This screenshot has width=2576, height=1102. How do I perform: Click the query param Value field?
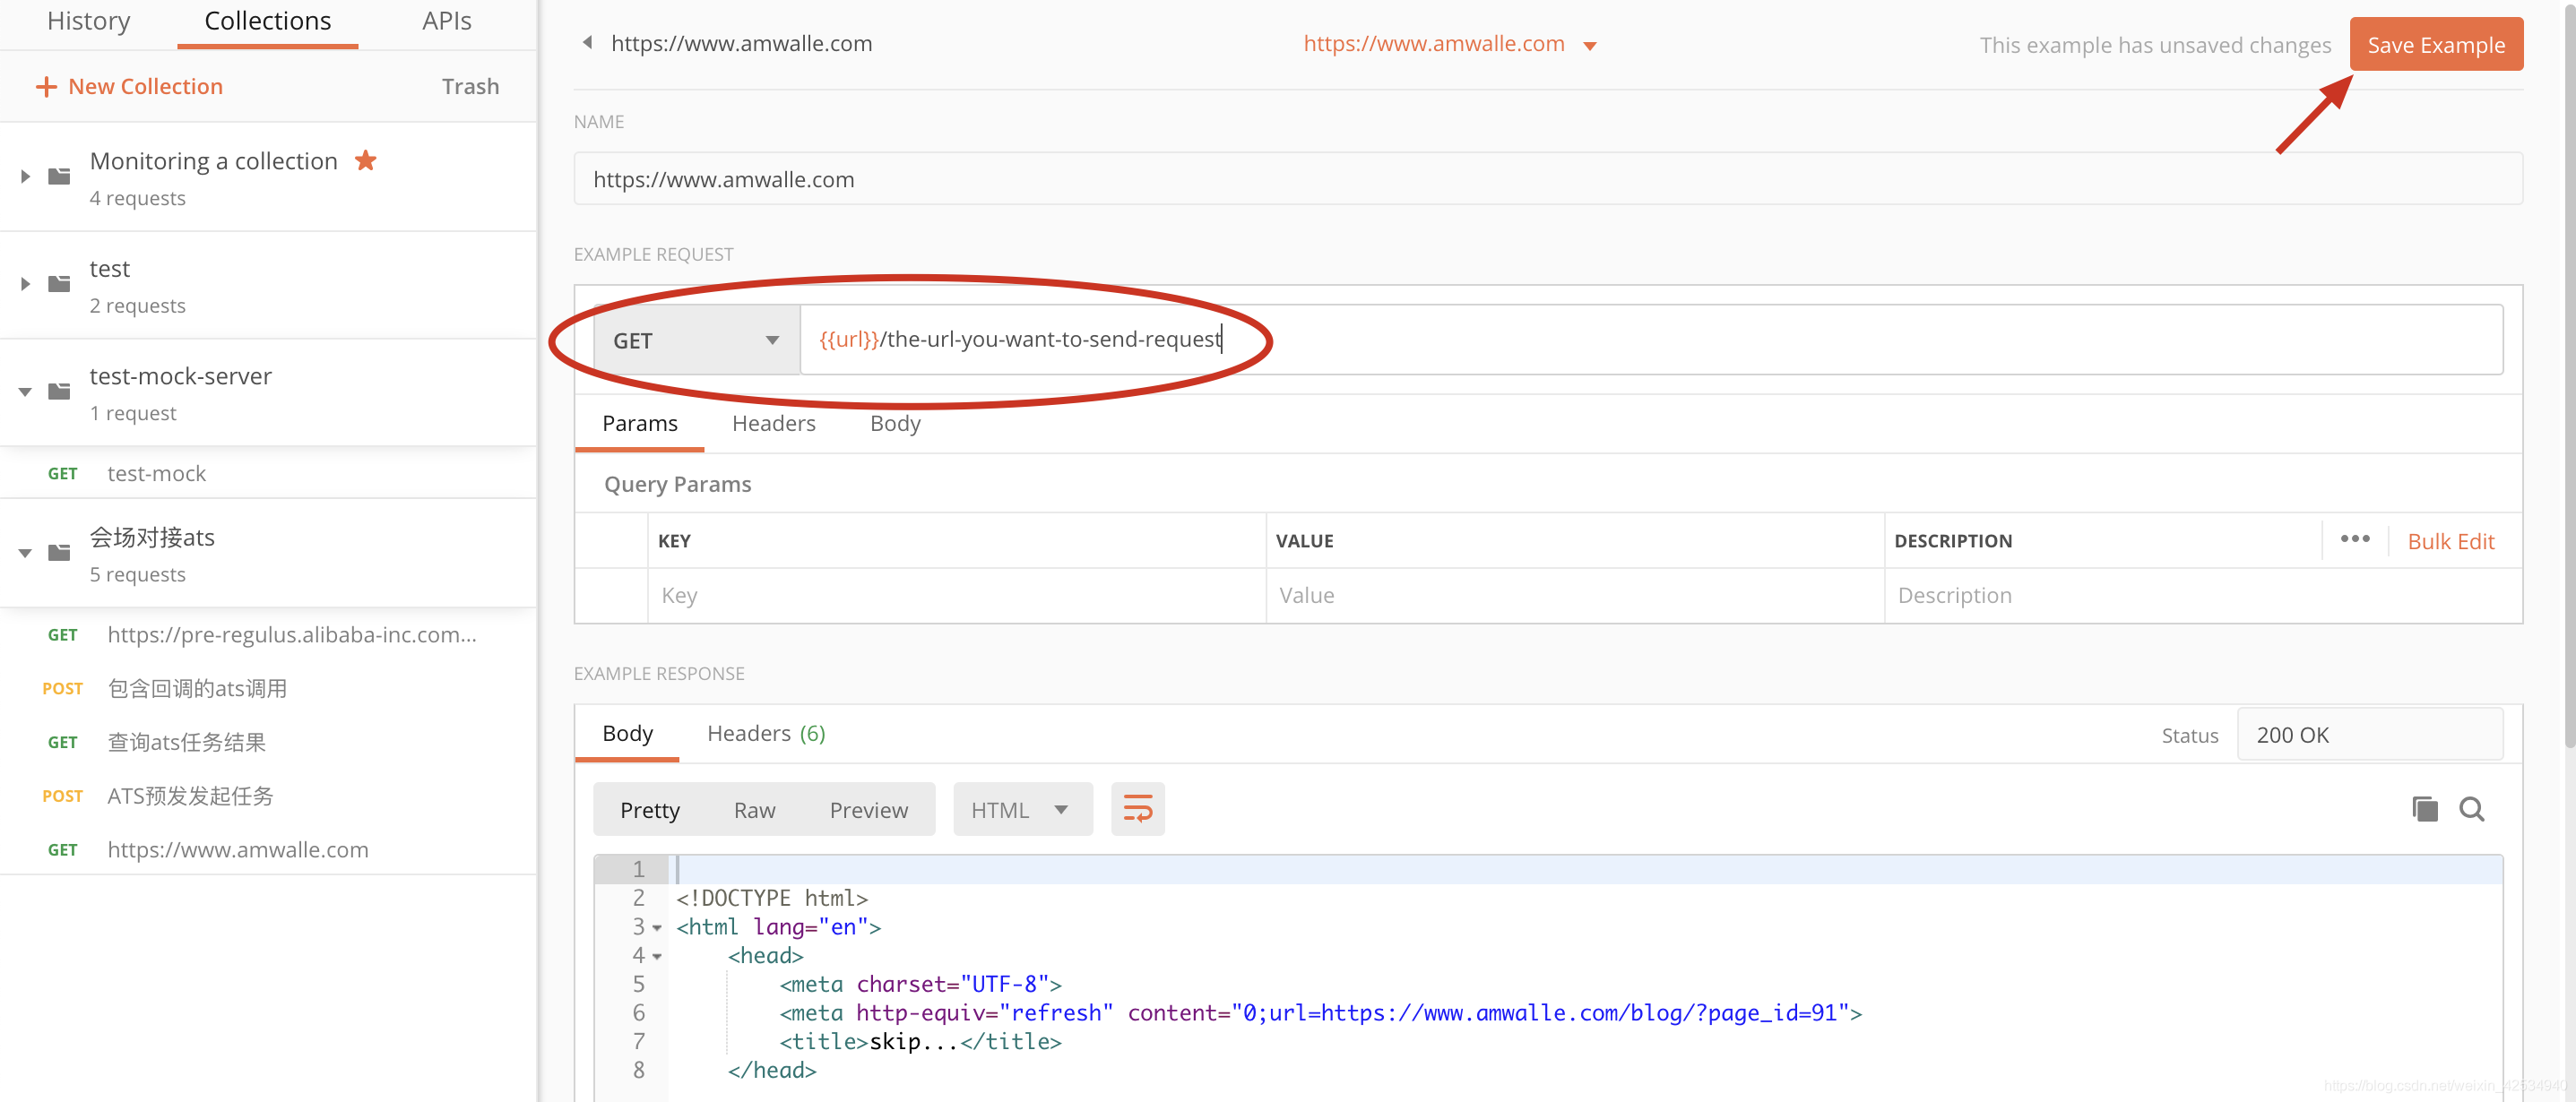[x=1575, y=595]
